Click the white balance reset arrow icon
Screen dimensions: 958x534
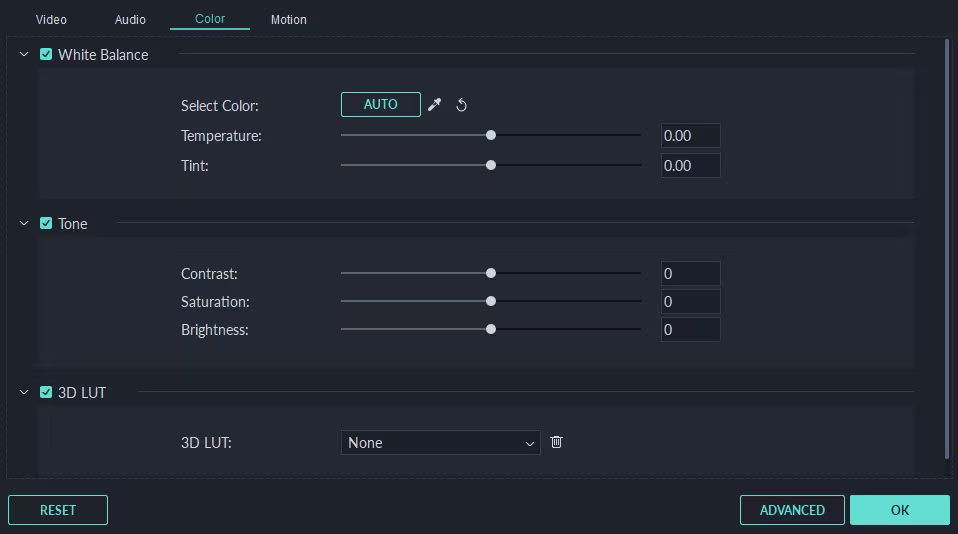462,105
